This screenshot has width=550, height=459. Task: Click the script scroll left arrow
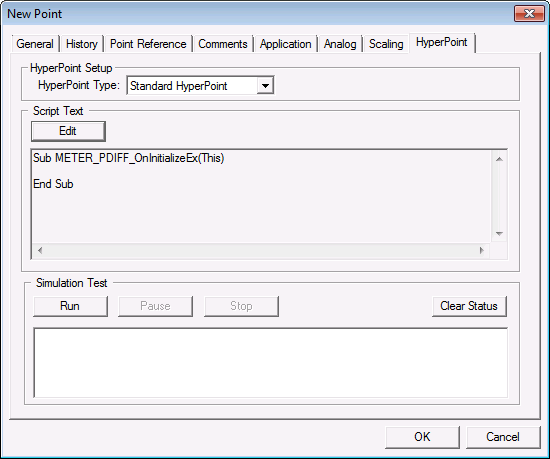click(40, 250)
